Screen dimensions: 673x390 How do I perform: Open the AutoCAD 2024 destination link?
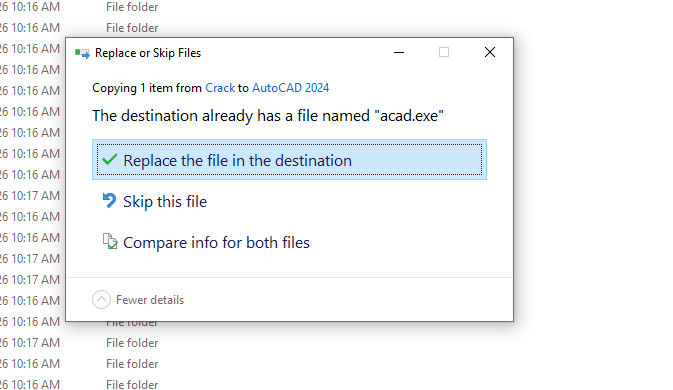click(x=291, y=88)
